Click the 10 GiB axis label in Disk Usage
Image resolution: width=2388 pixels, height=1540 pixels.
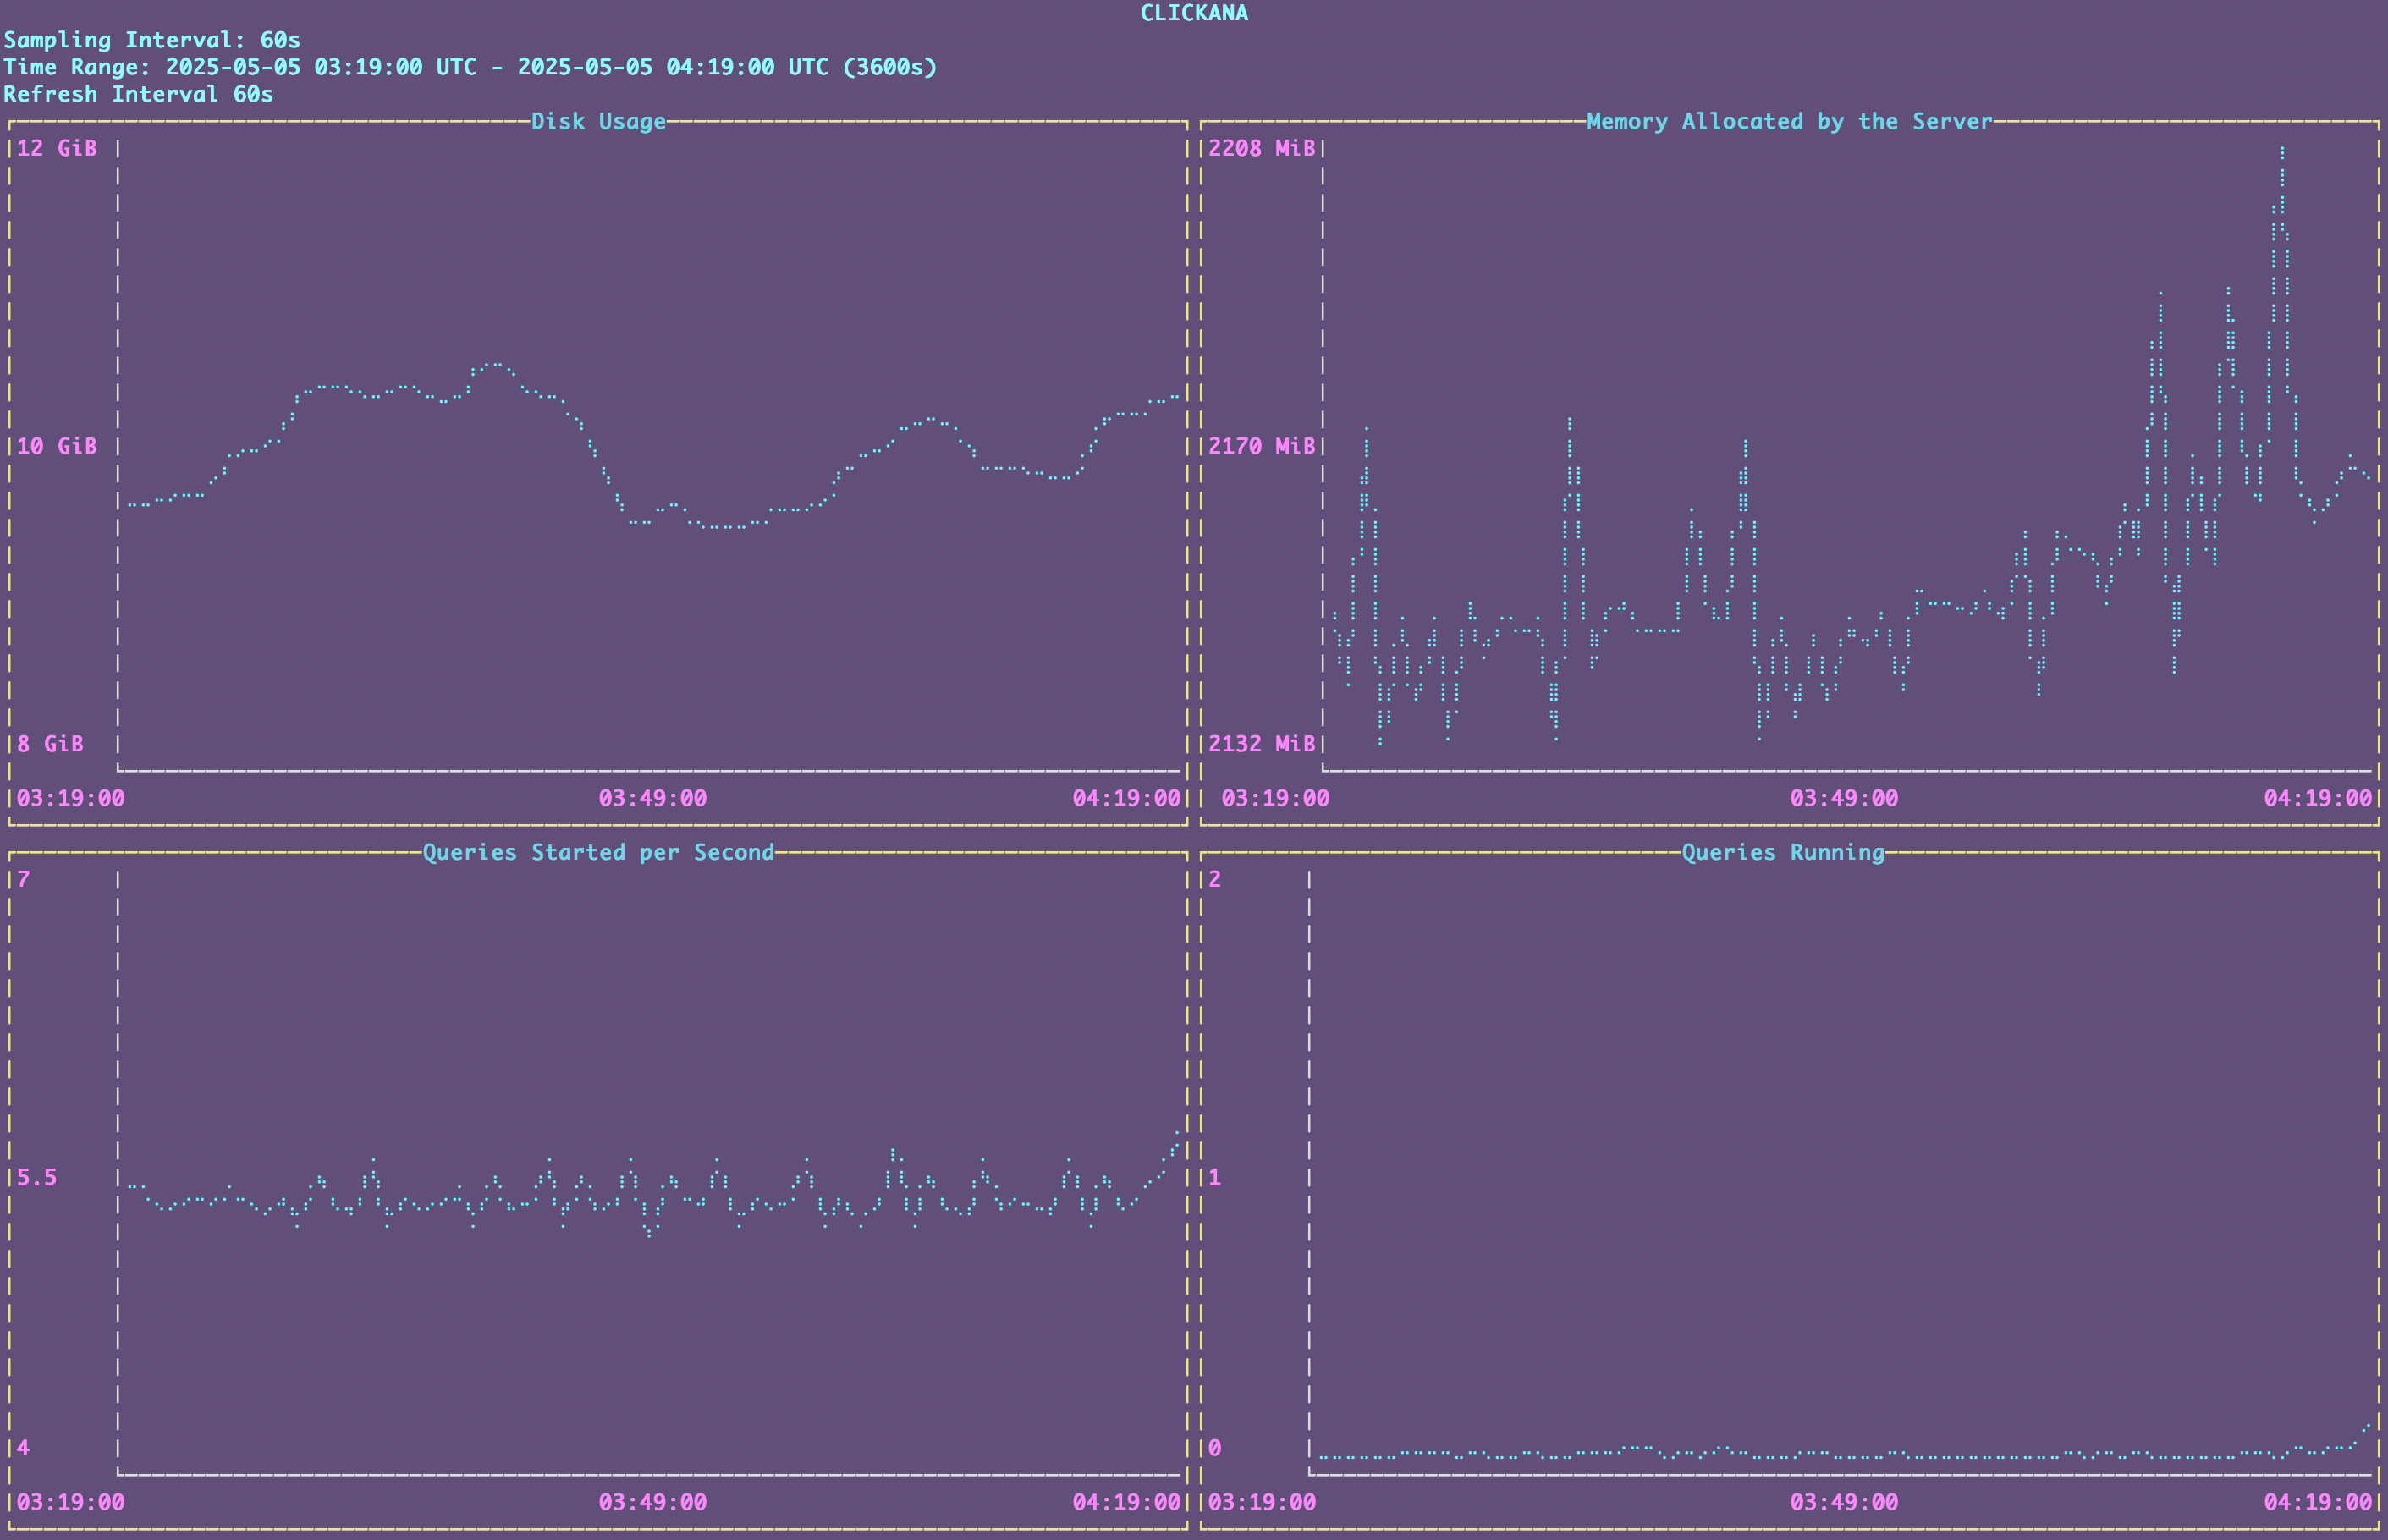point(57,446)
